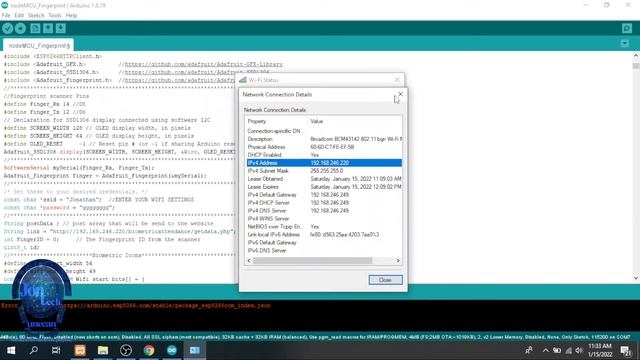
Task: Create a new sketch with the New icon
Action: [x=35, y=28]
